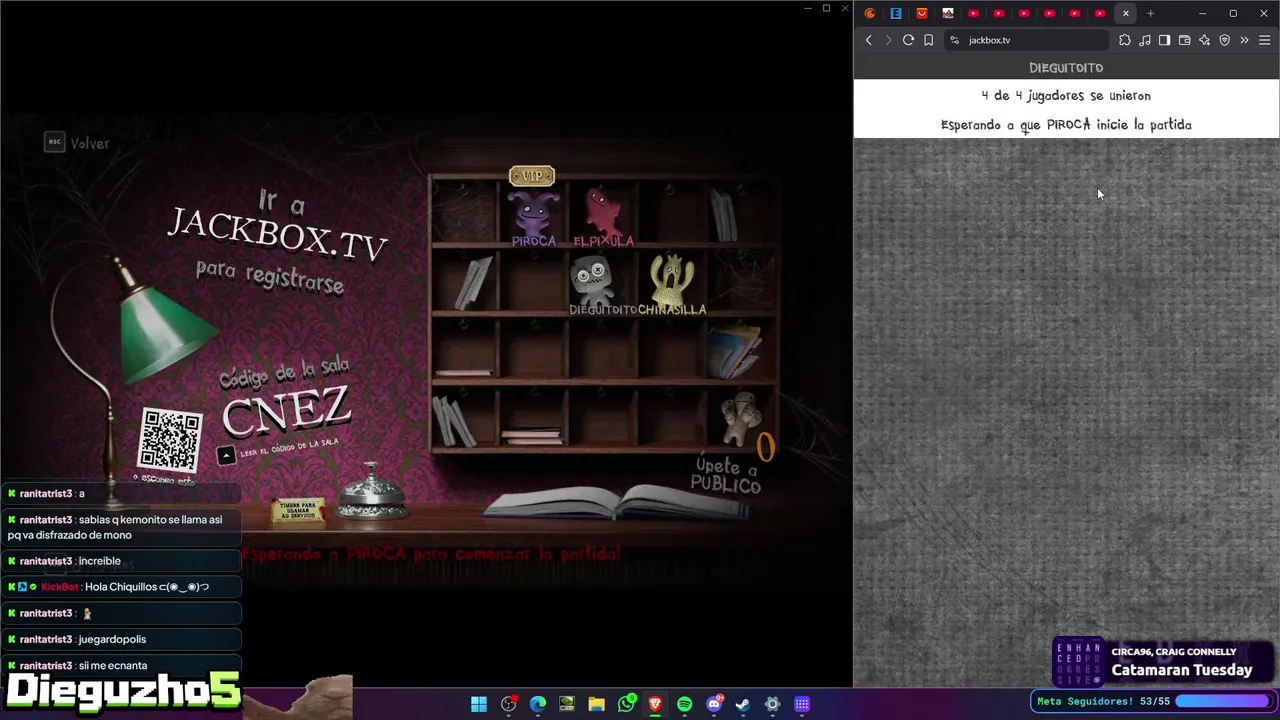
Task: Switch to the Crunchyroll browser tab
Action: [870, 13]
